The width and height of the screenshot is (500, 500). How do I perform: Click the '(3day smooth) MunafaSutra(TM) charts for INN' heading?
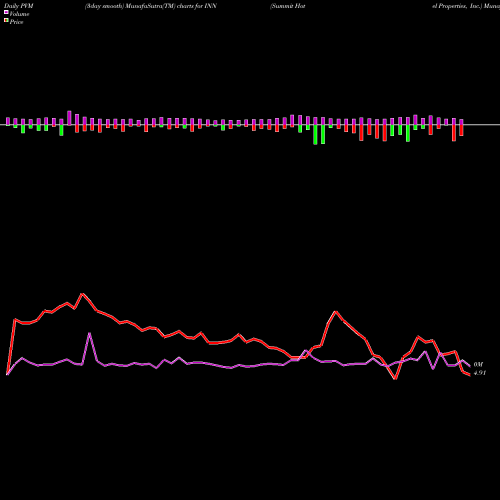click(151, 6)
